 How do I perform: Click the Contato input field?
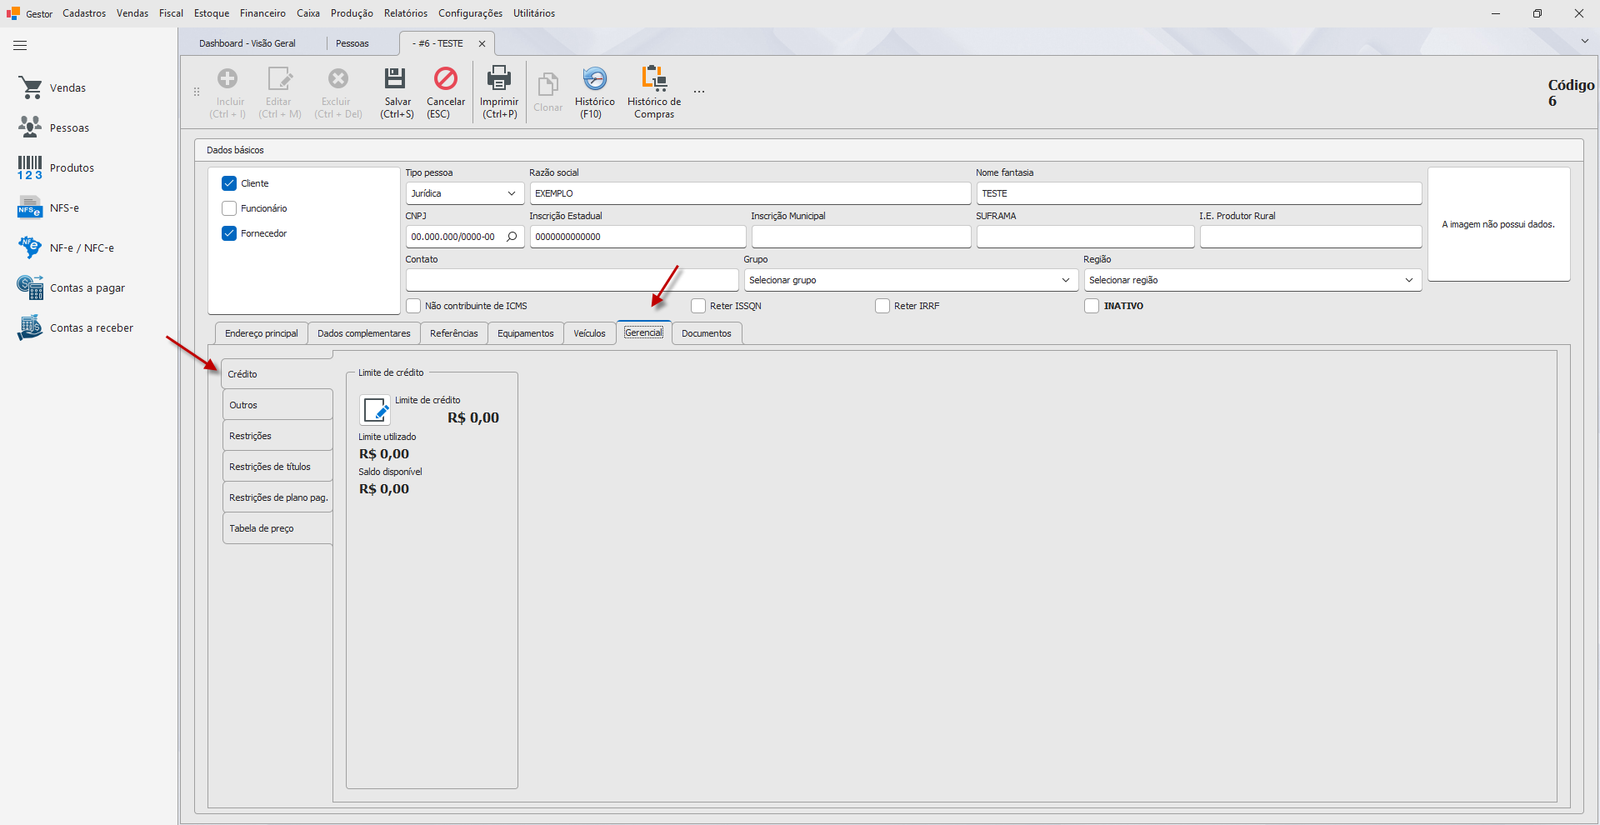click(572, 280)
